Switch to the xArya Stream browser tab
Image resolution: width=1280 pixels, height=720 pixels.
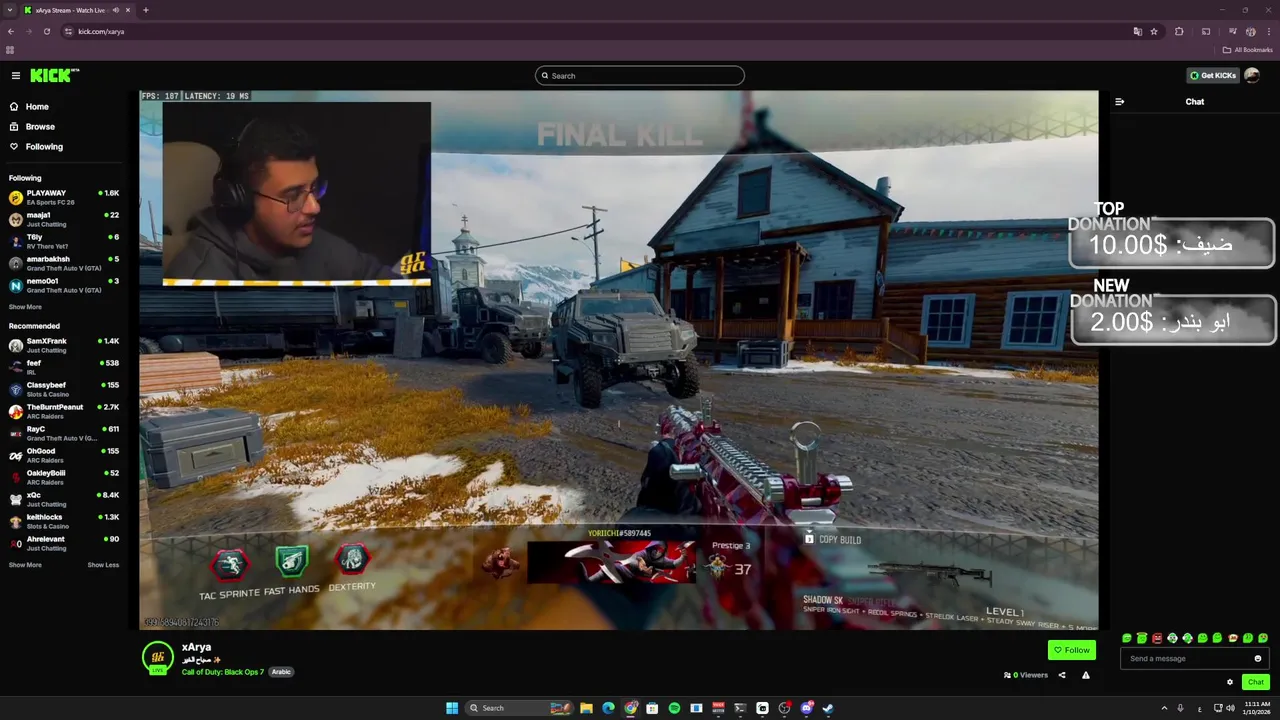pos(76,10)
